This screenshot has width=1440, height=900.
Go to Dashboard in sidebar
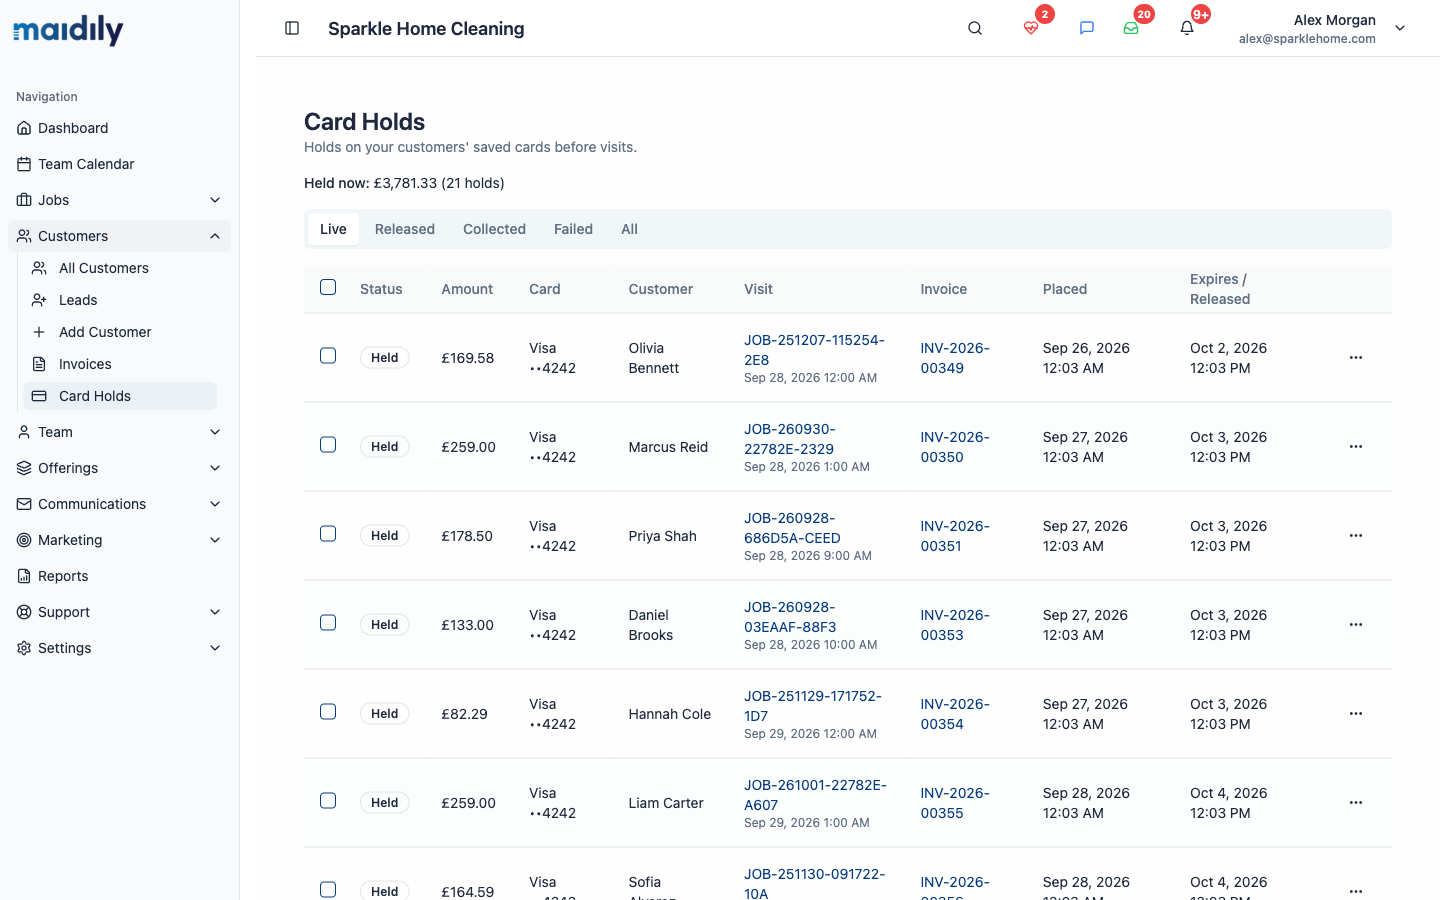coord(119,128)
